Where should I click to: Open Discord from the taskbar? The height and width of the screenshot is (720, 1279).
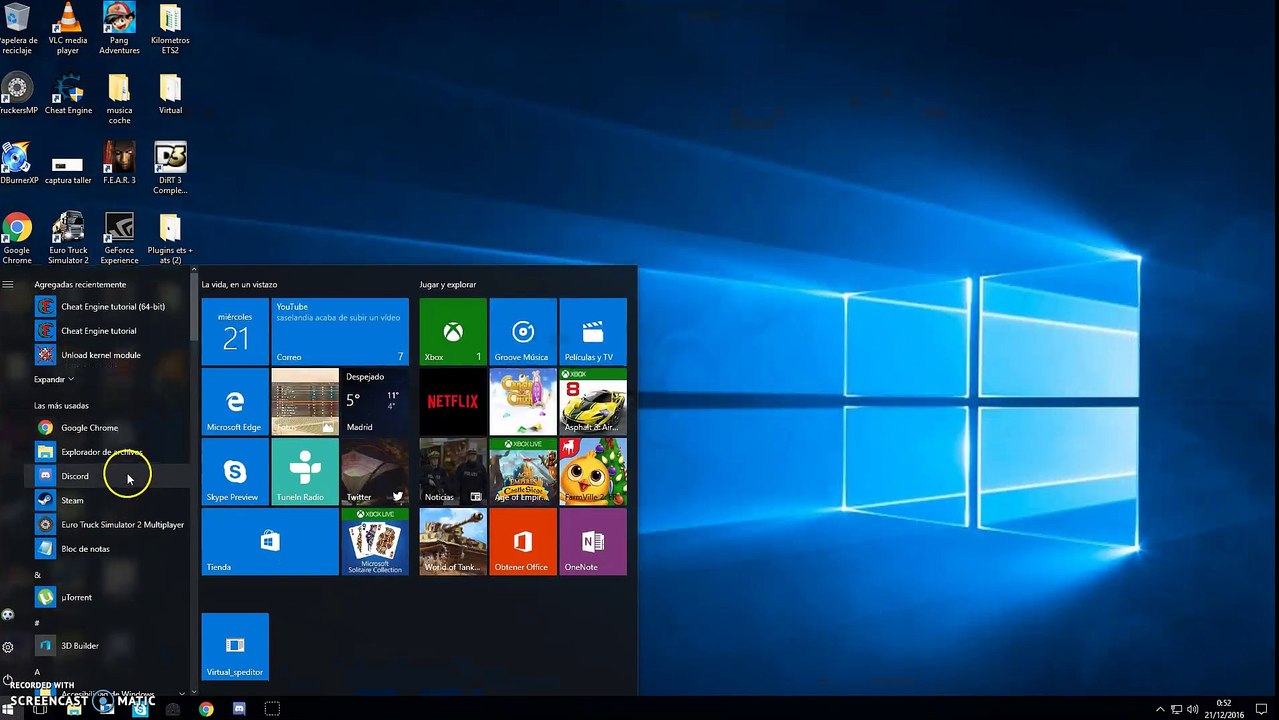coord(239,709)
